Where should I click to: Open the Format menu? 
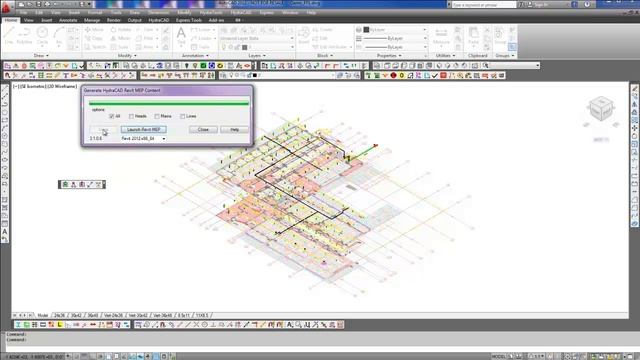coord(95,13)
